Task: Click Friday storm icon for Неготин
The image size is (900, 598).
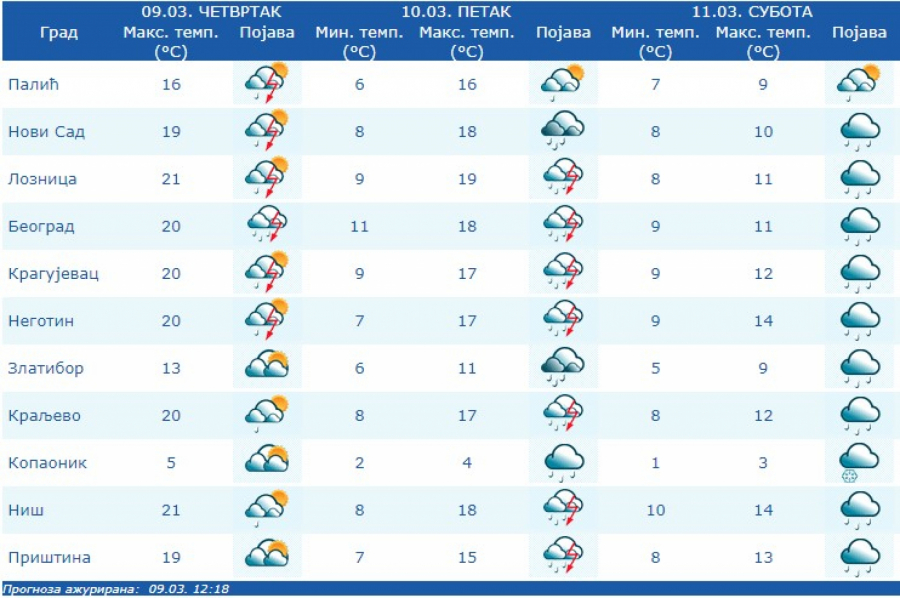Action: (x=563, y=321)
